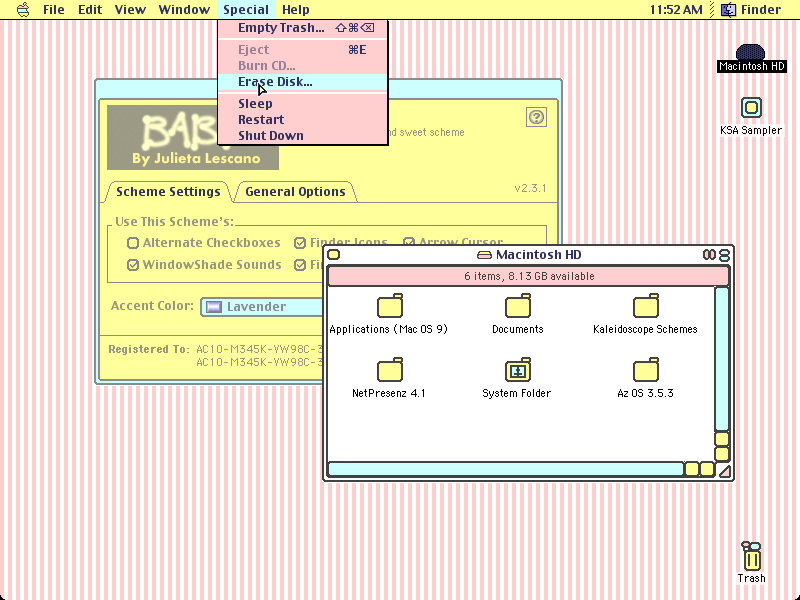Switch to the General Options tab

[x=295, y=192]
